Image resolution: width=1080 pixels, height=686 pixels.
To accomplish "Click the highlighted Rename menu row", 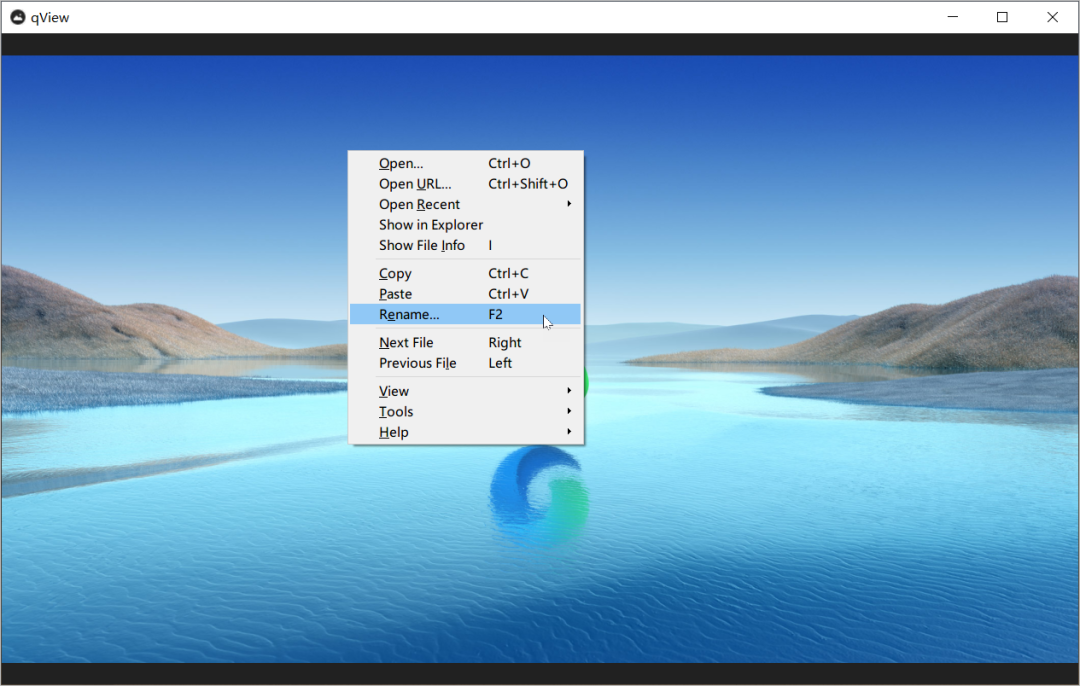I will coord(465,314).
